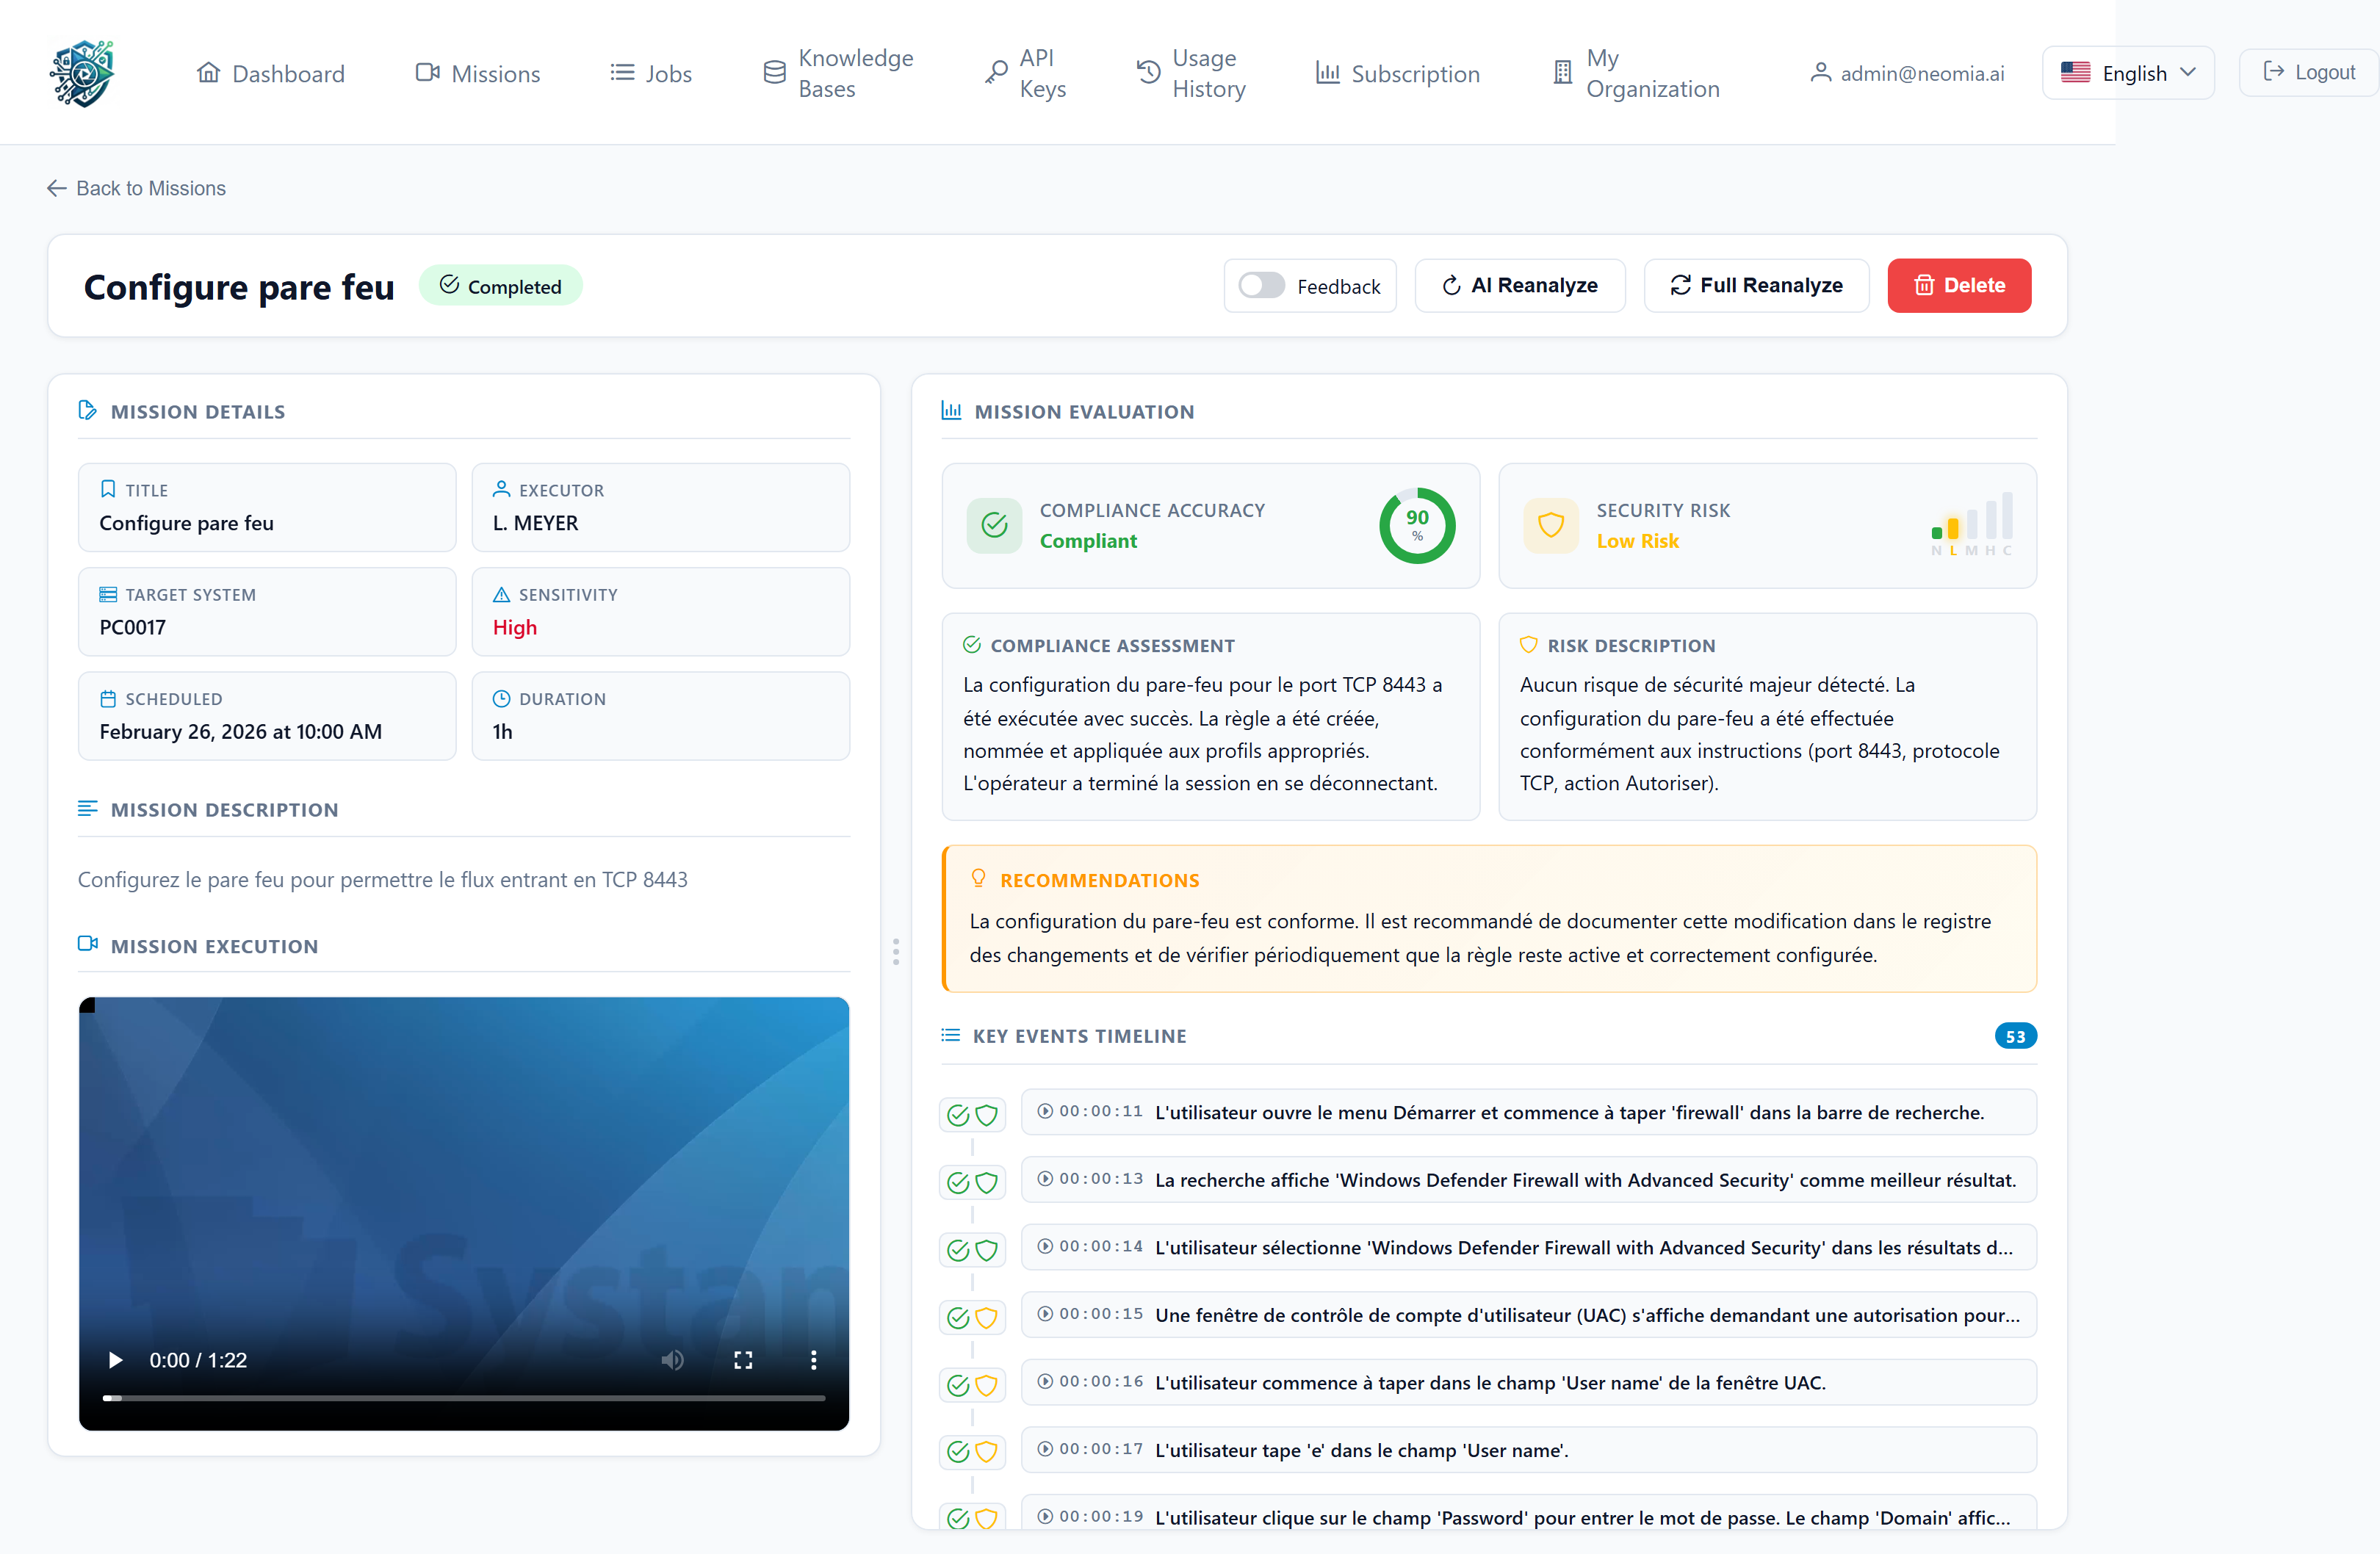Click the AI Reanalyze button
This screenshot has height=1554, width=2380.
click(1520, 286)
